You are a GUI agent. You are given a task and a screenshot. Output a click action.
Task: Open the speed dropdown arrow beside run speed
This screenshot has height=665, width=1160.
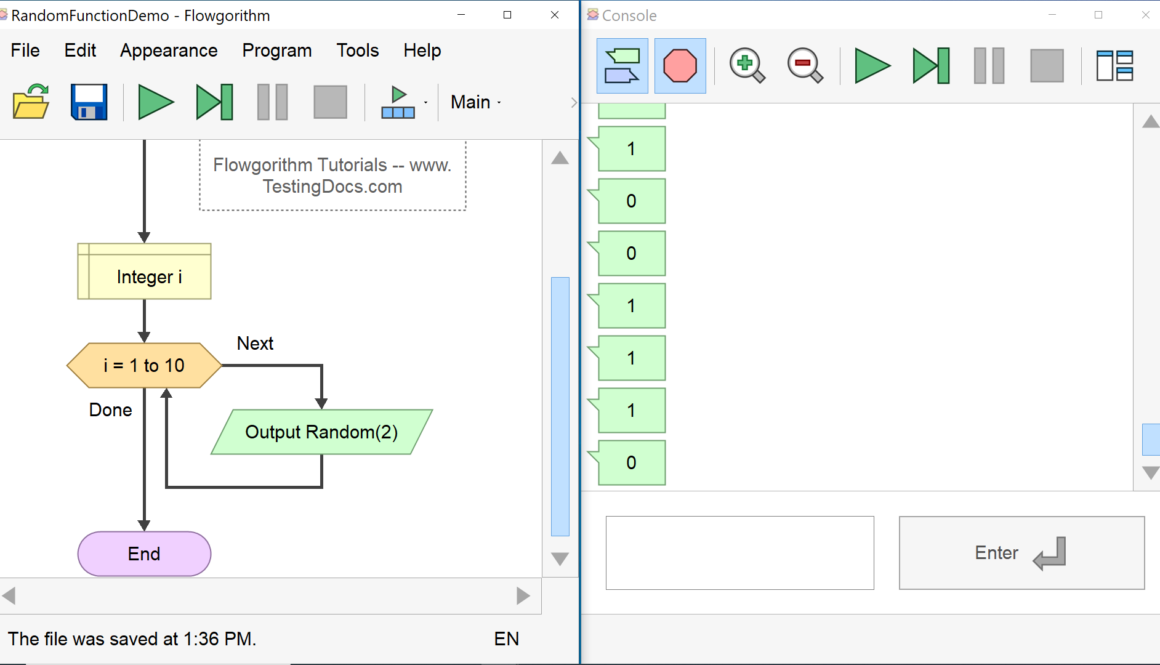[x=425, y=103]
